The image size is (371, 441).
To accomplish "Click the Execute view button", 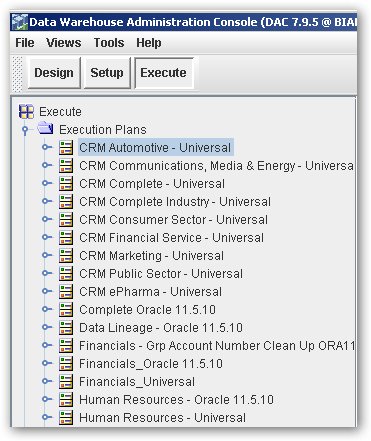I will point(163,73).
